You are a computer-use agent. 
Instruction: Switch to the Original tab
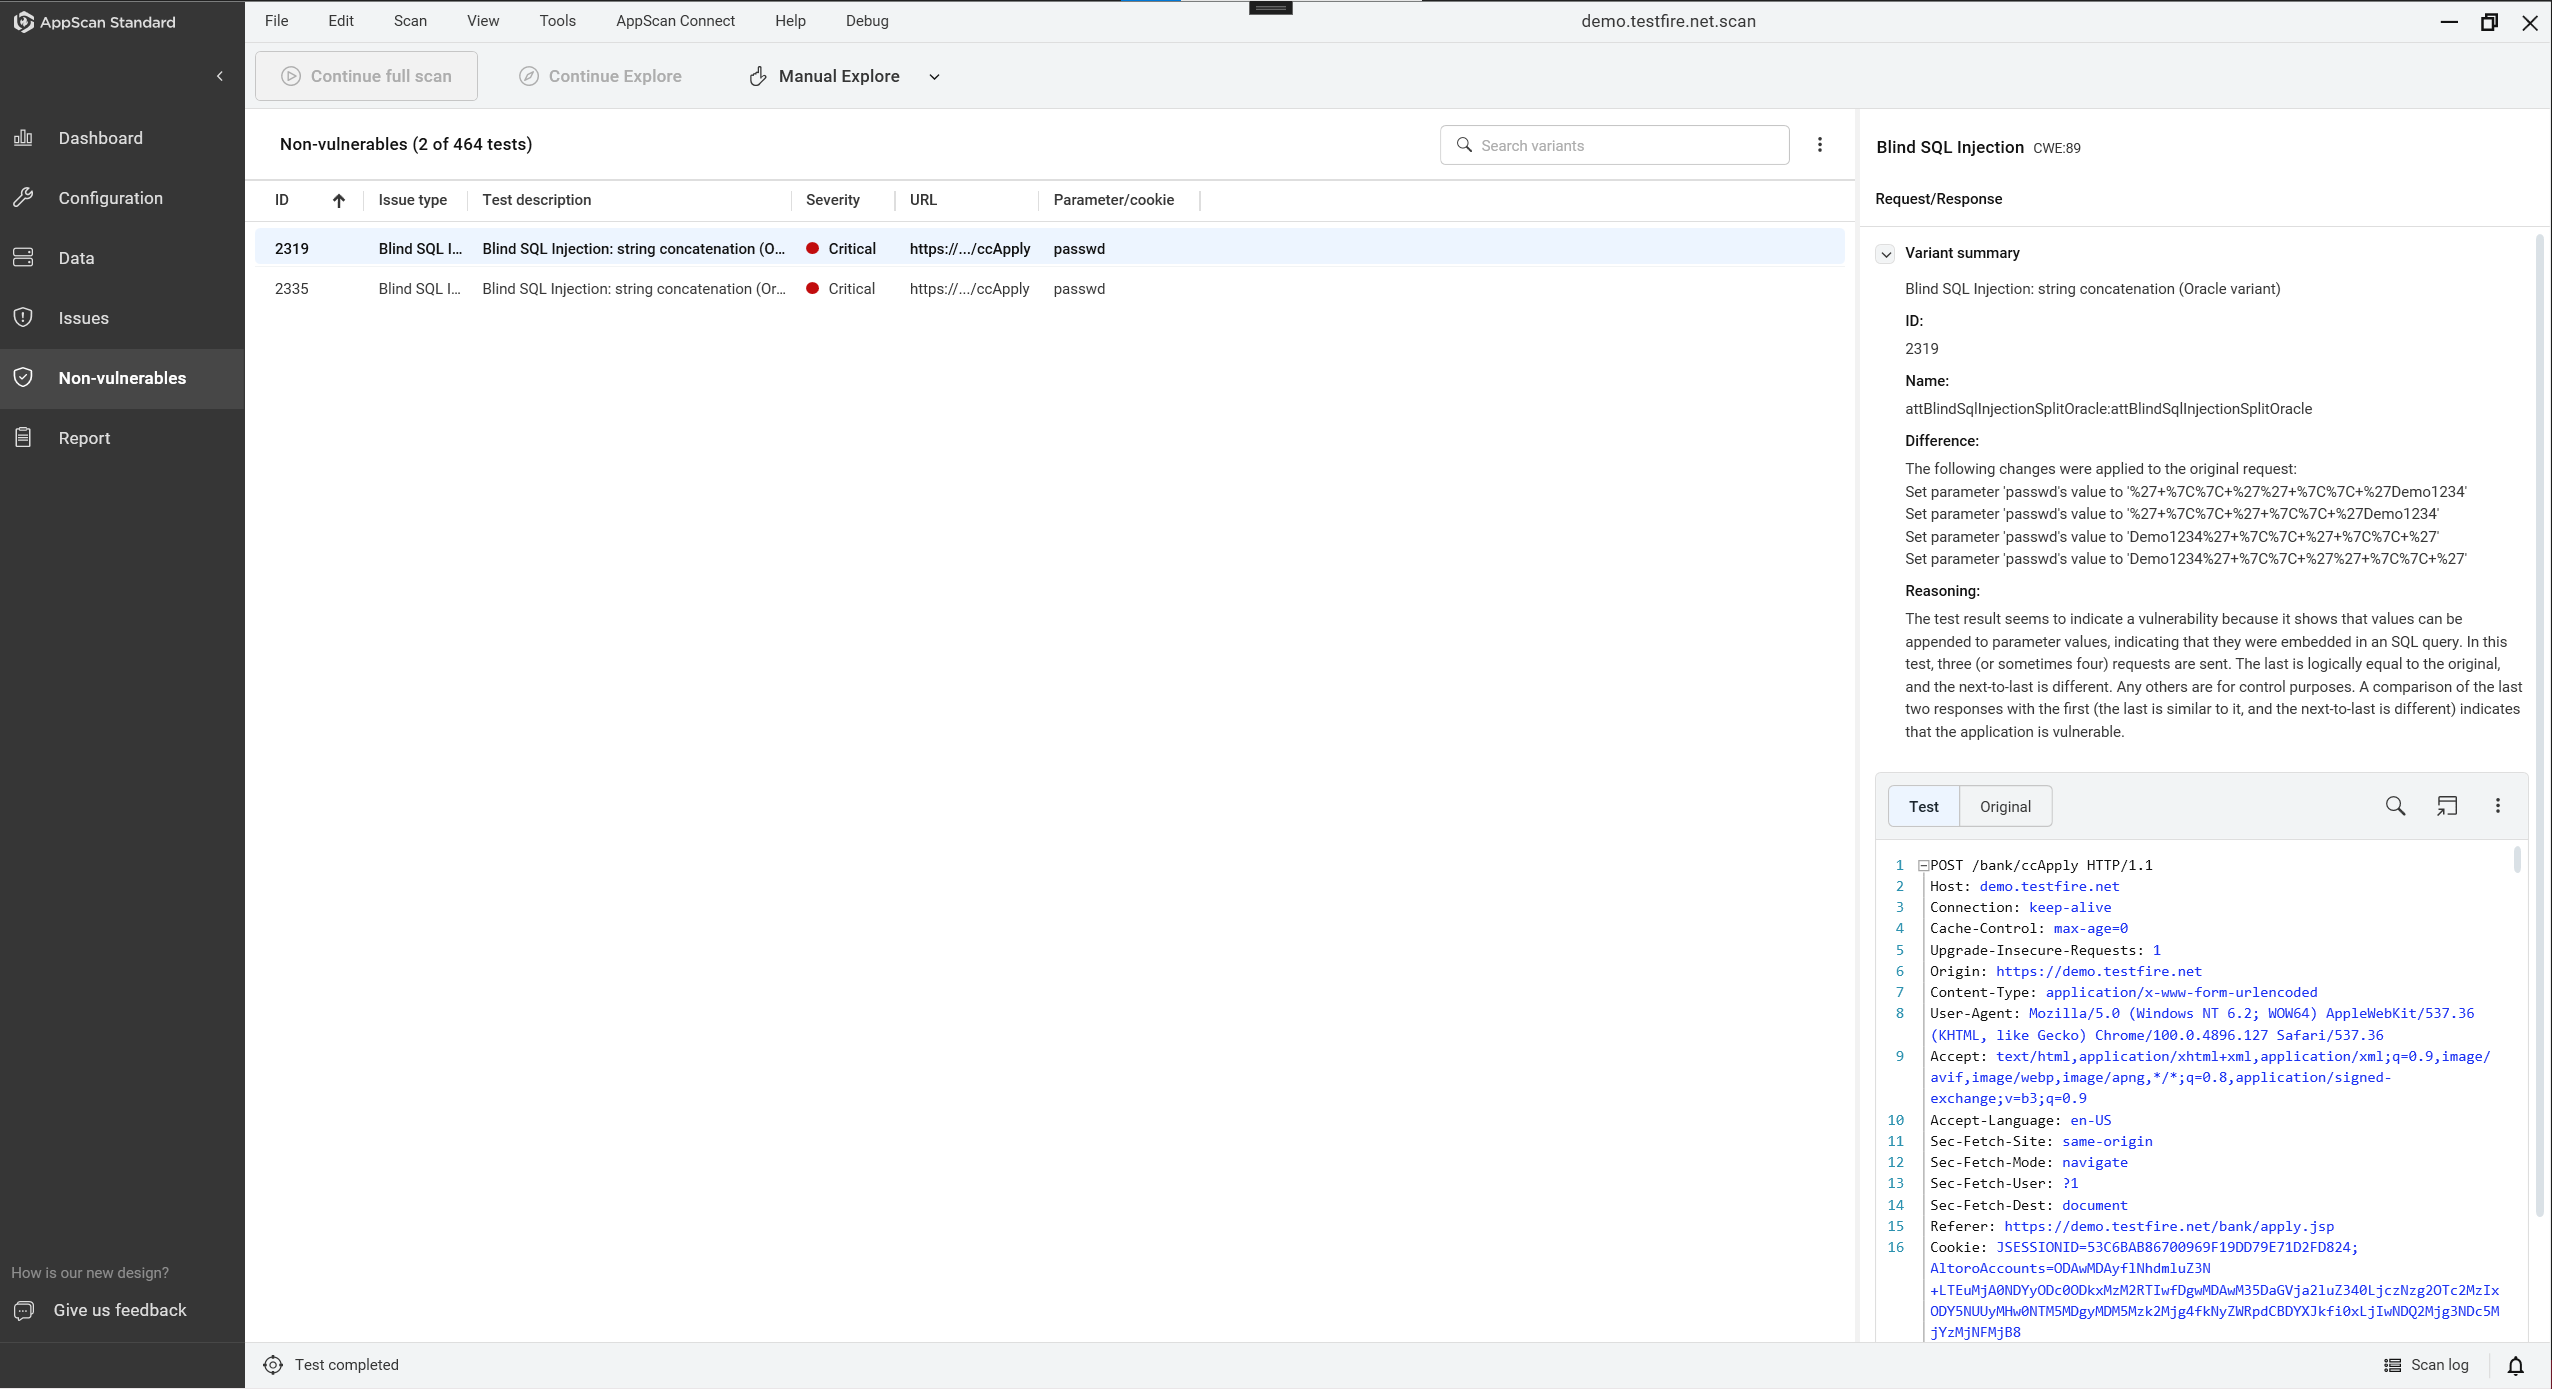pos(2005,804)
